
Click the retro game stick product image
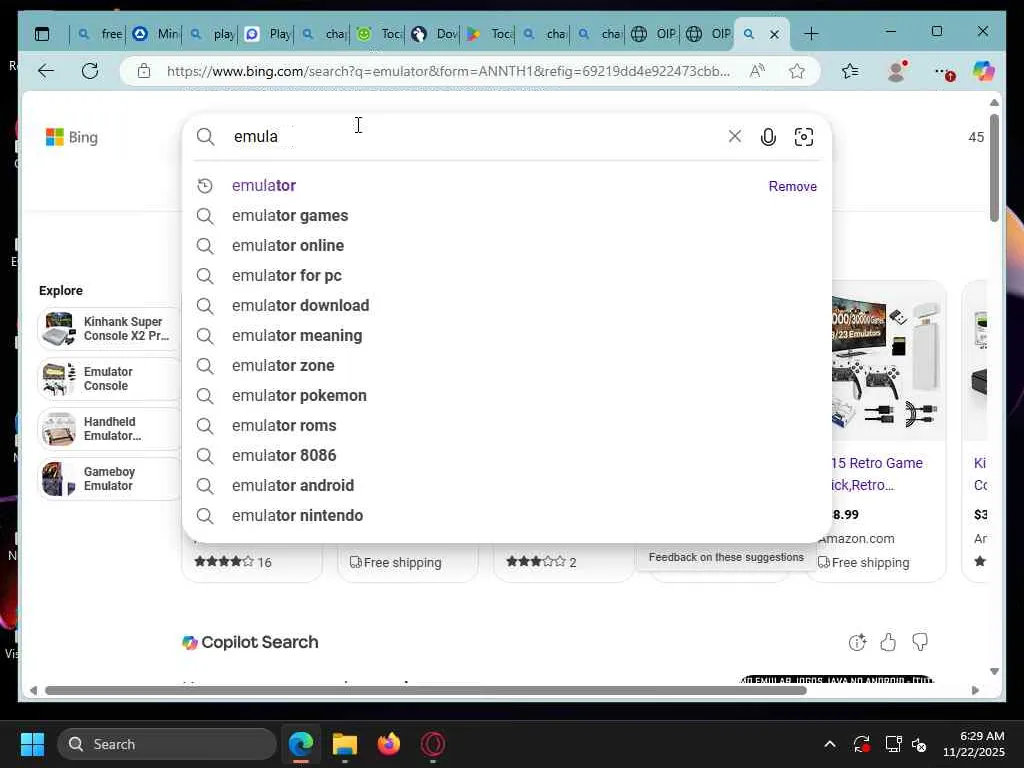pyautogui.click(x=887, y=362)
